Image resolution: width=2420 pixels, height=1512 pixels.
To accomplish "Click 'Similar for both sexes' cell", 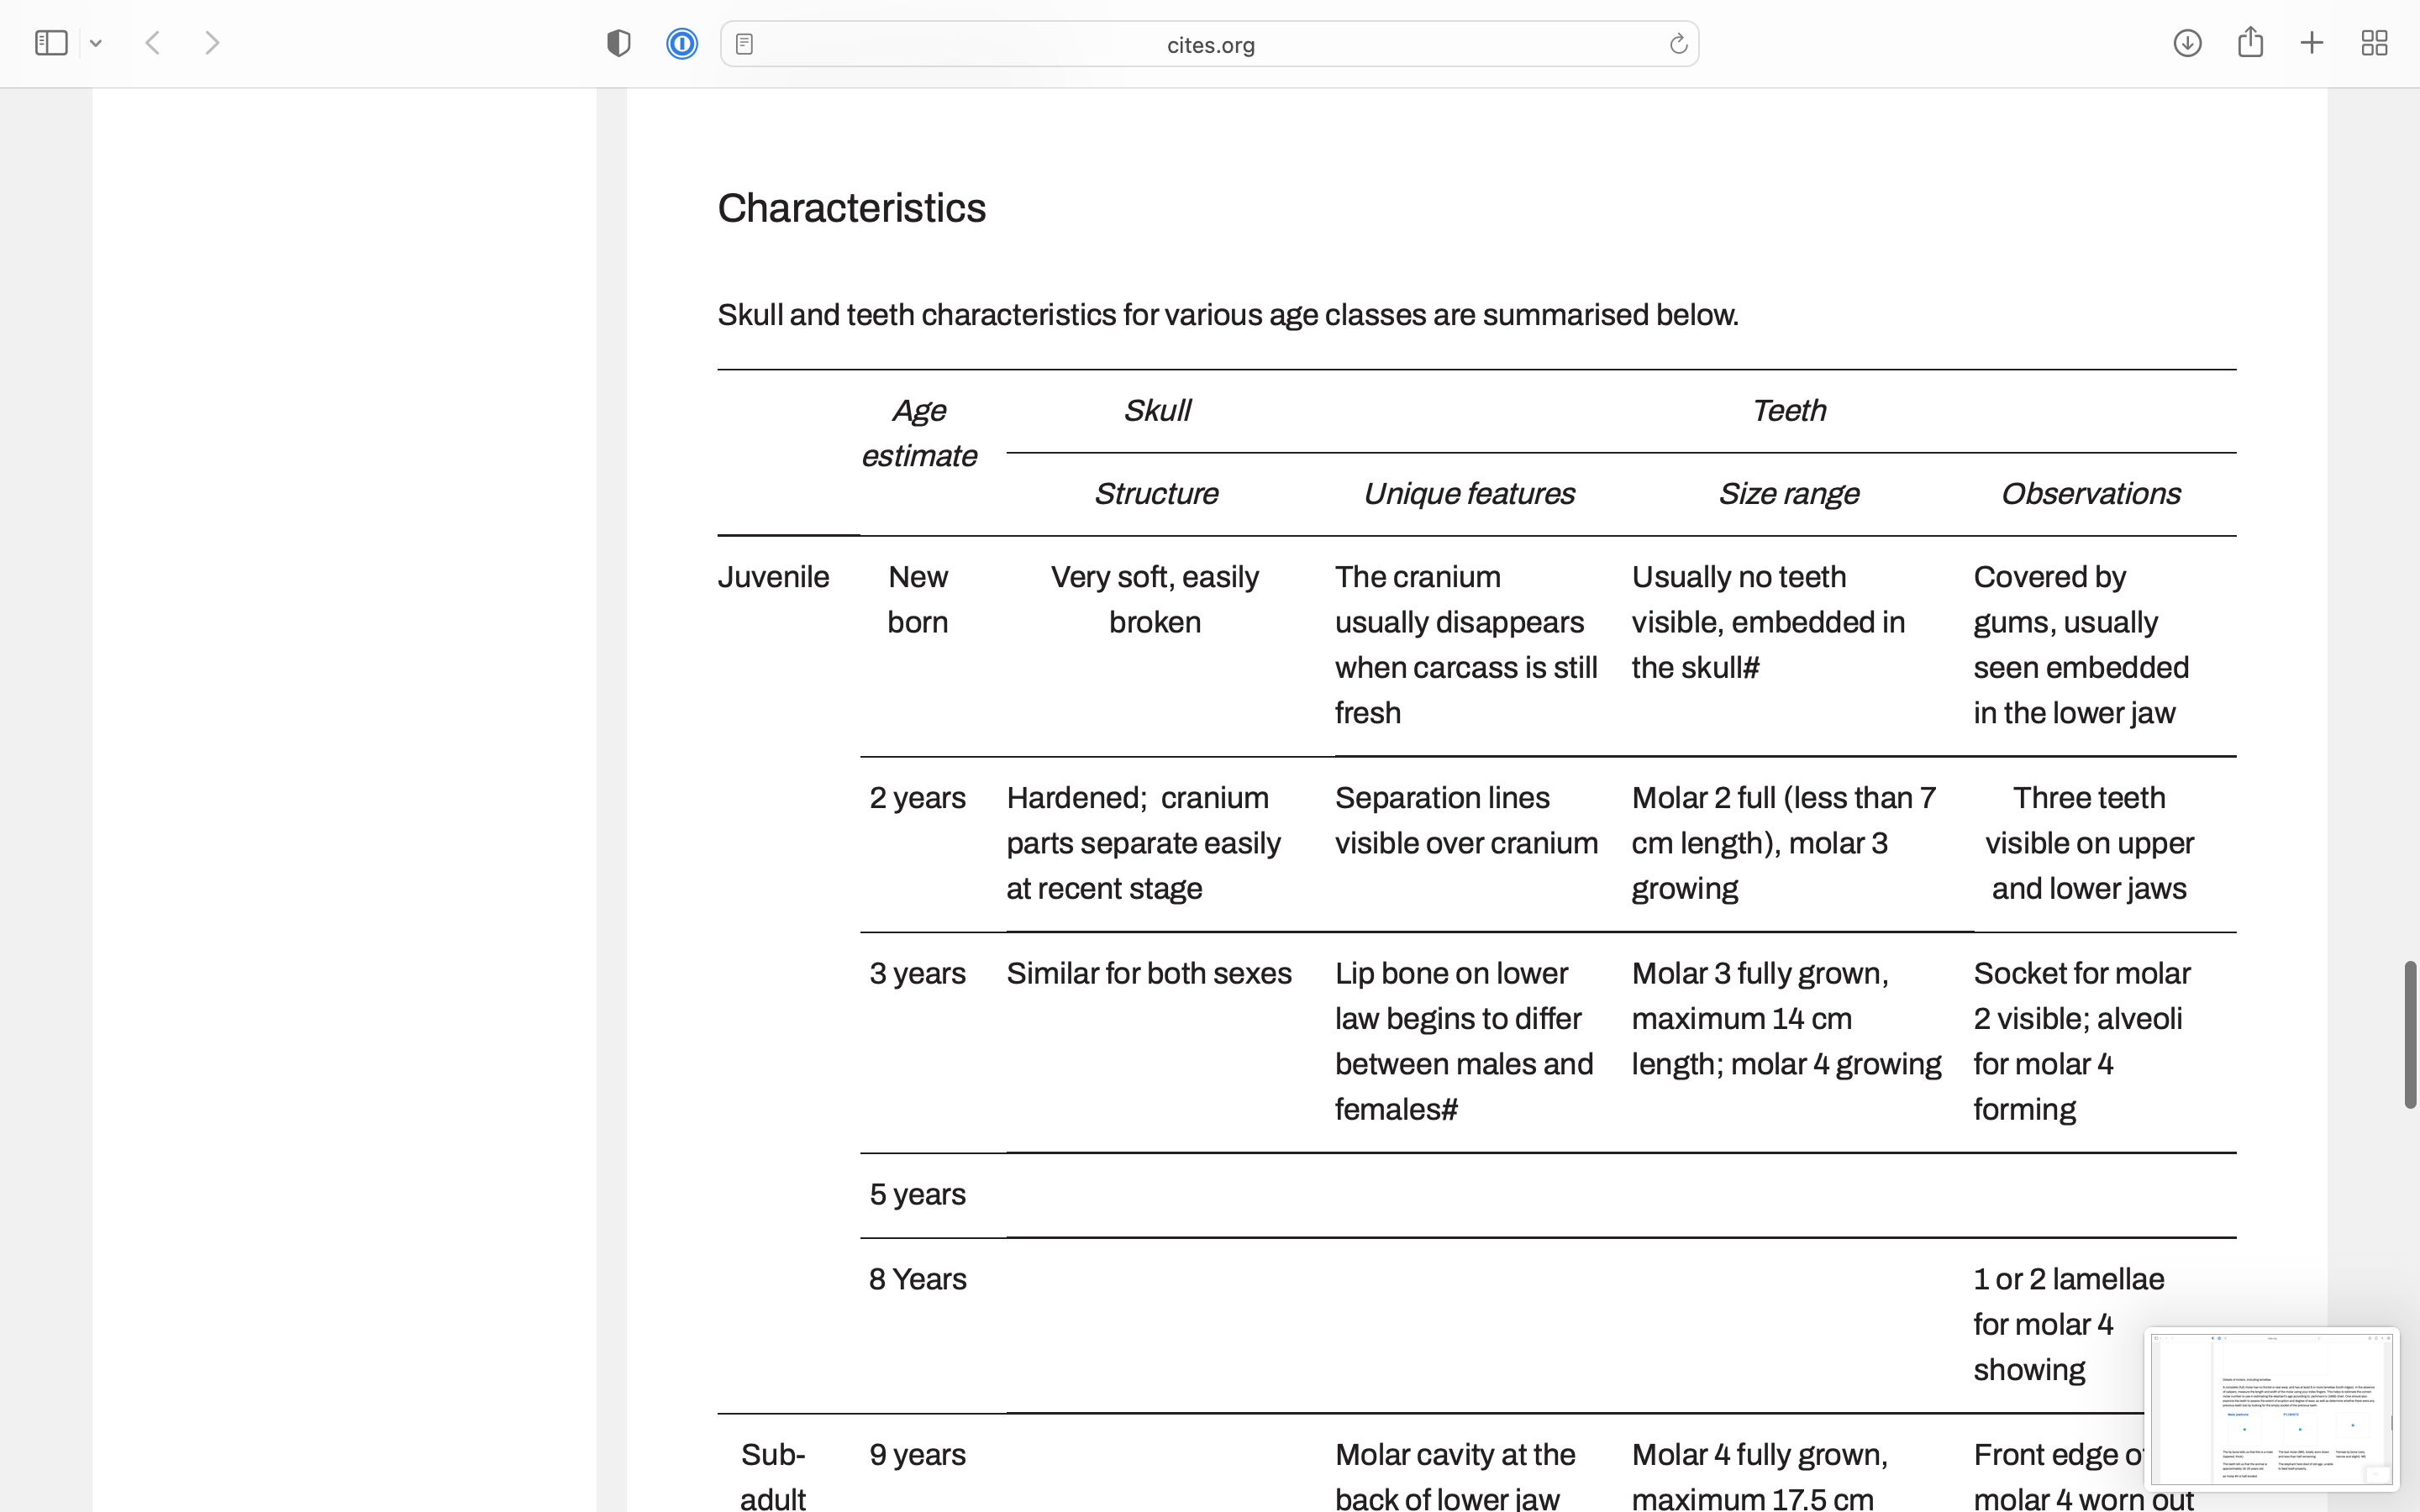I will click(1149, 973).
